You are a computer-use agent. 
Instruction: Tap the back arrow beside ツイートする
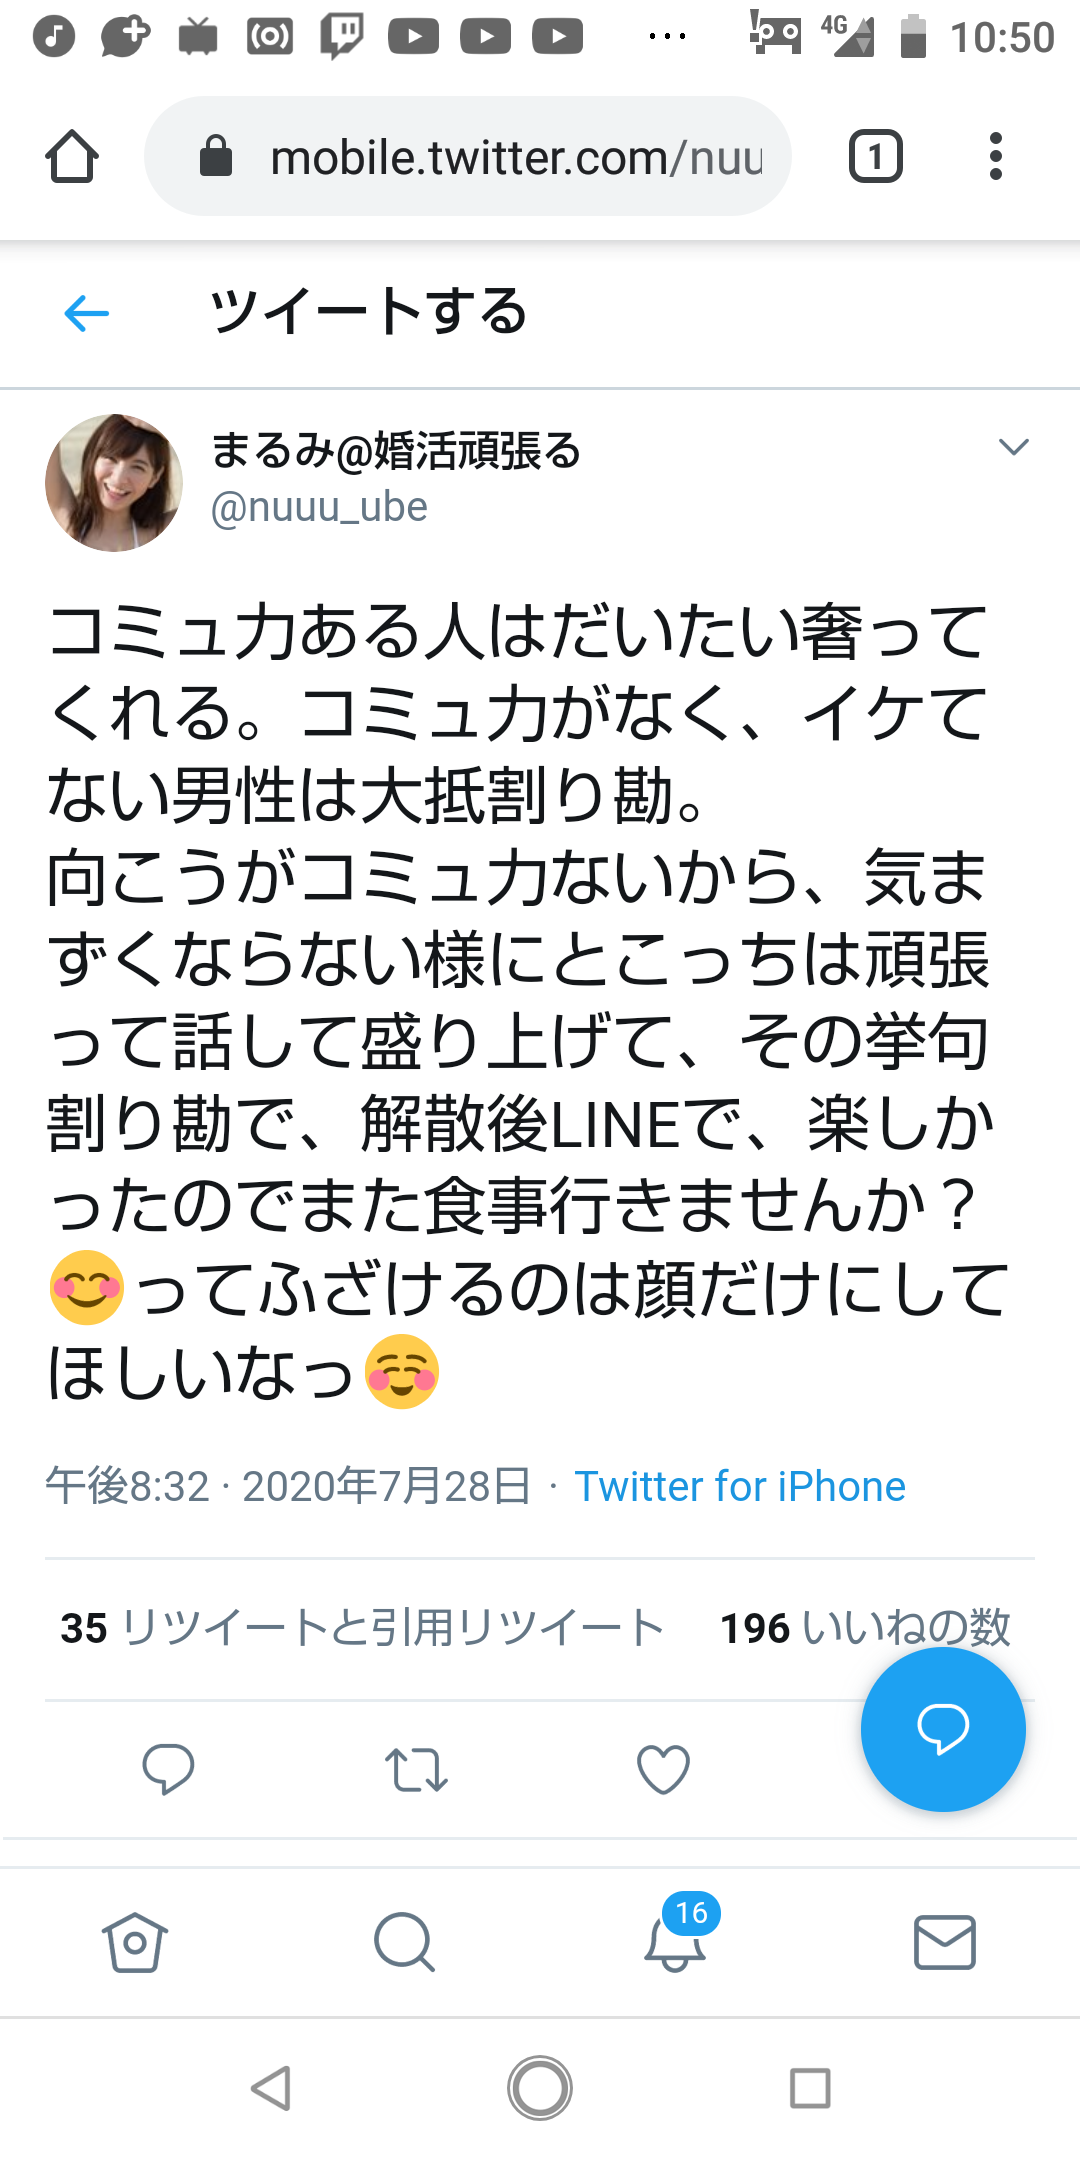(x=86, y=313)
